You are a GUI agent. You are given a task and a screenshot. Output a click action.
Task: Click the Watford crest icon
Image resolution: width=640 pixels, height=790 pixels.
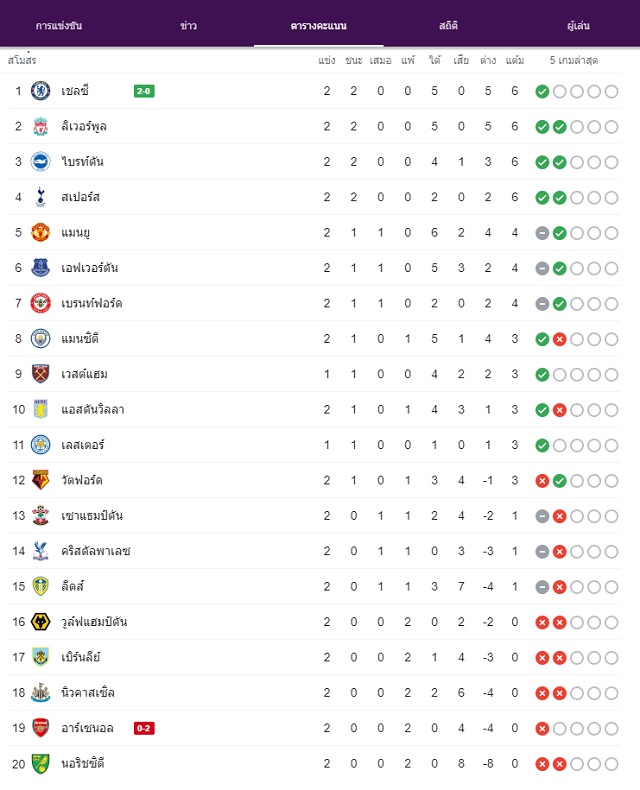[x=40, y=480]
